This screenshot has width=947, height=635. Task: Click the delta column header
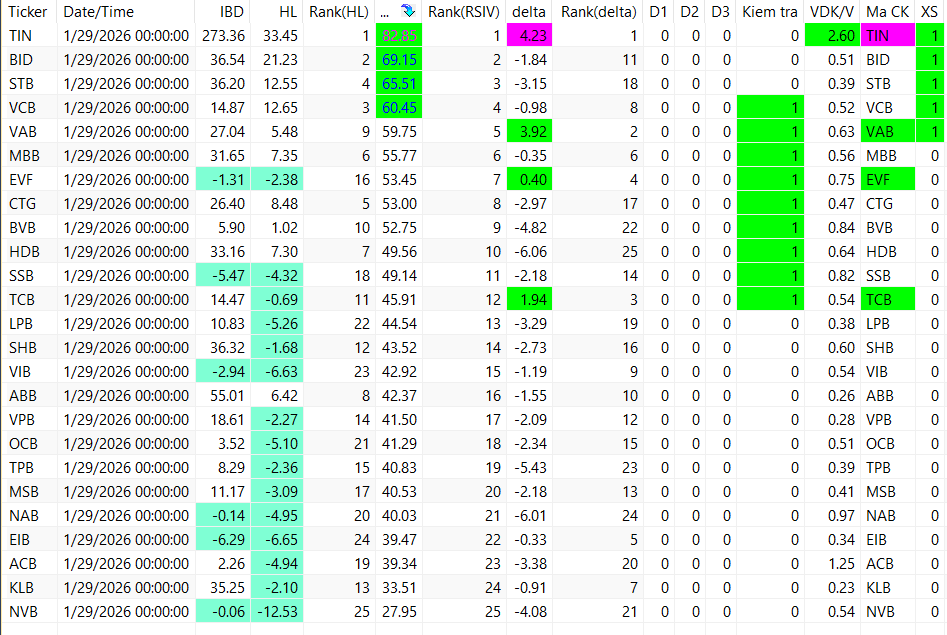528,11
